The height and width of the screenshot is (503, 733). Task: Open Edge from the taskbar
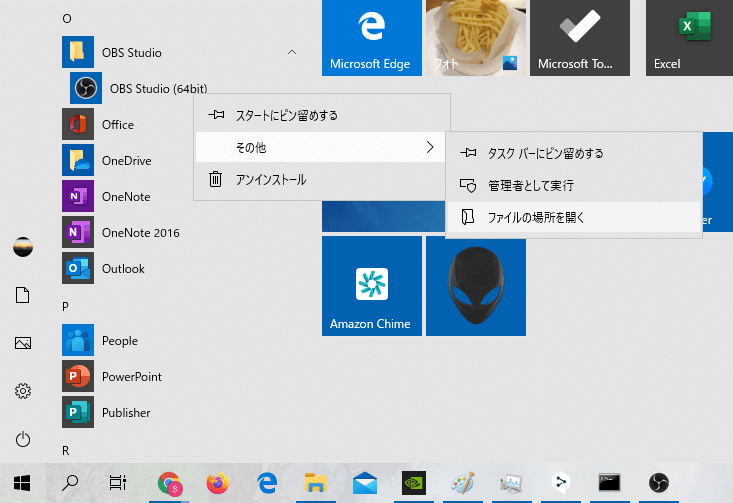pos(267,483)
